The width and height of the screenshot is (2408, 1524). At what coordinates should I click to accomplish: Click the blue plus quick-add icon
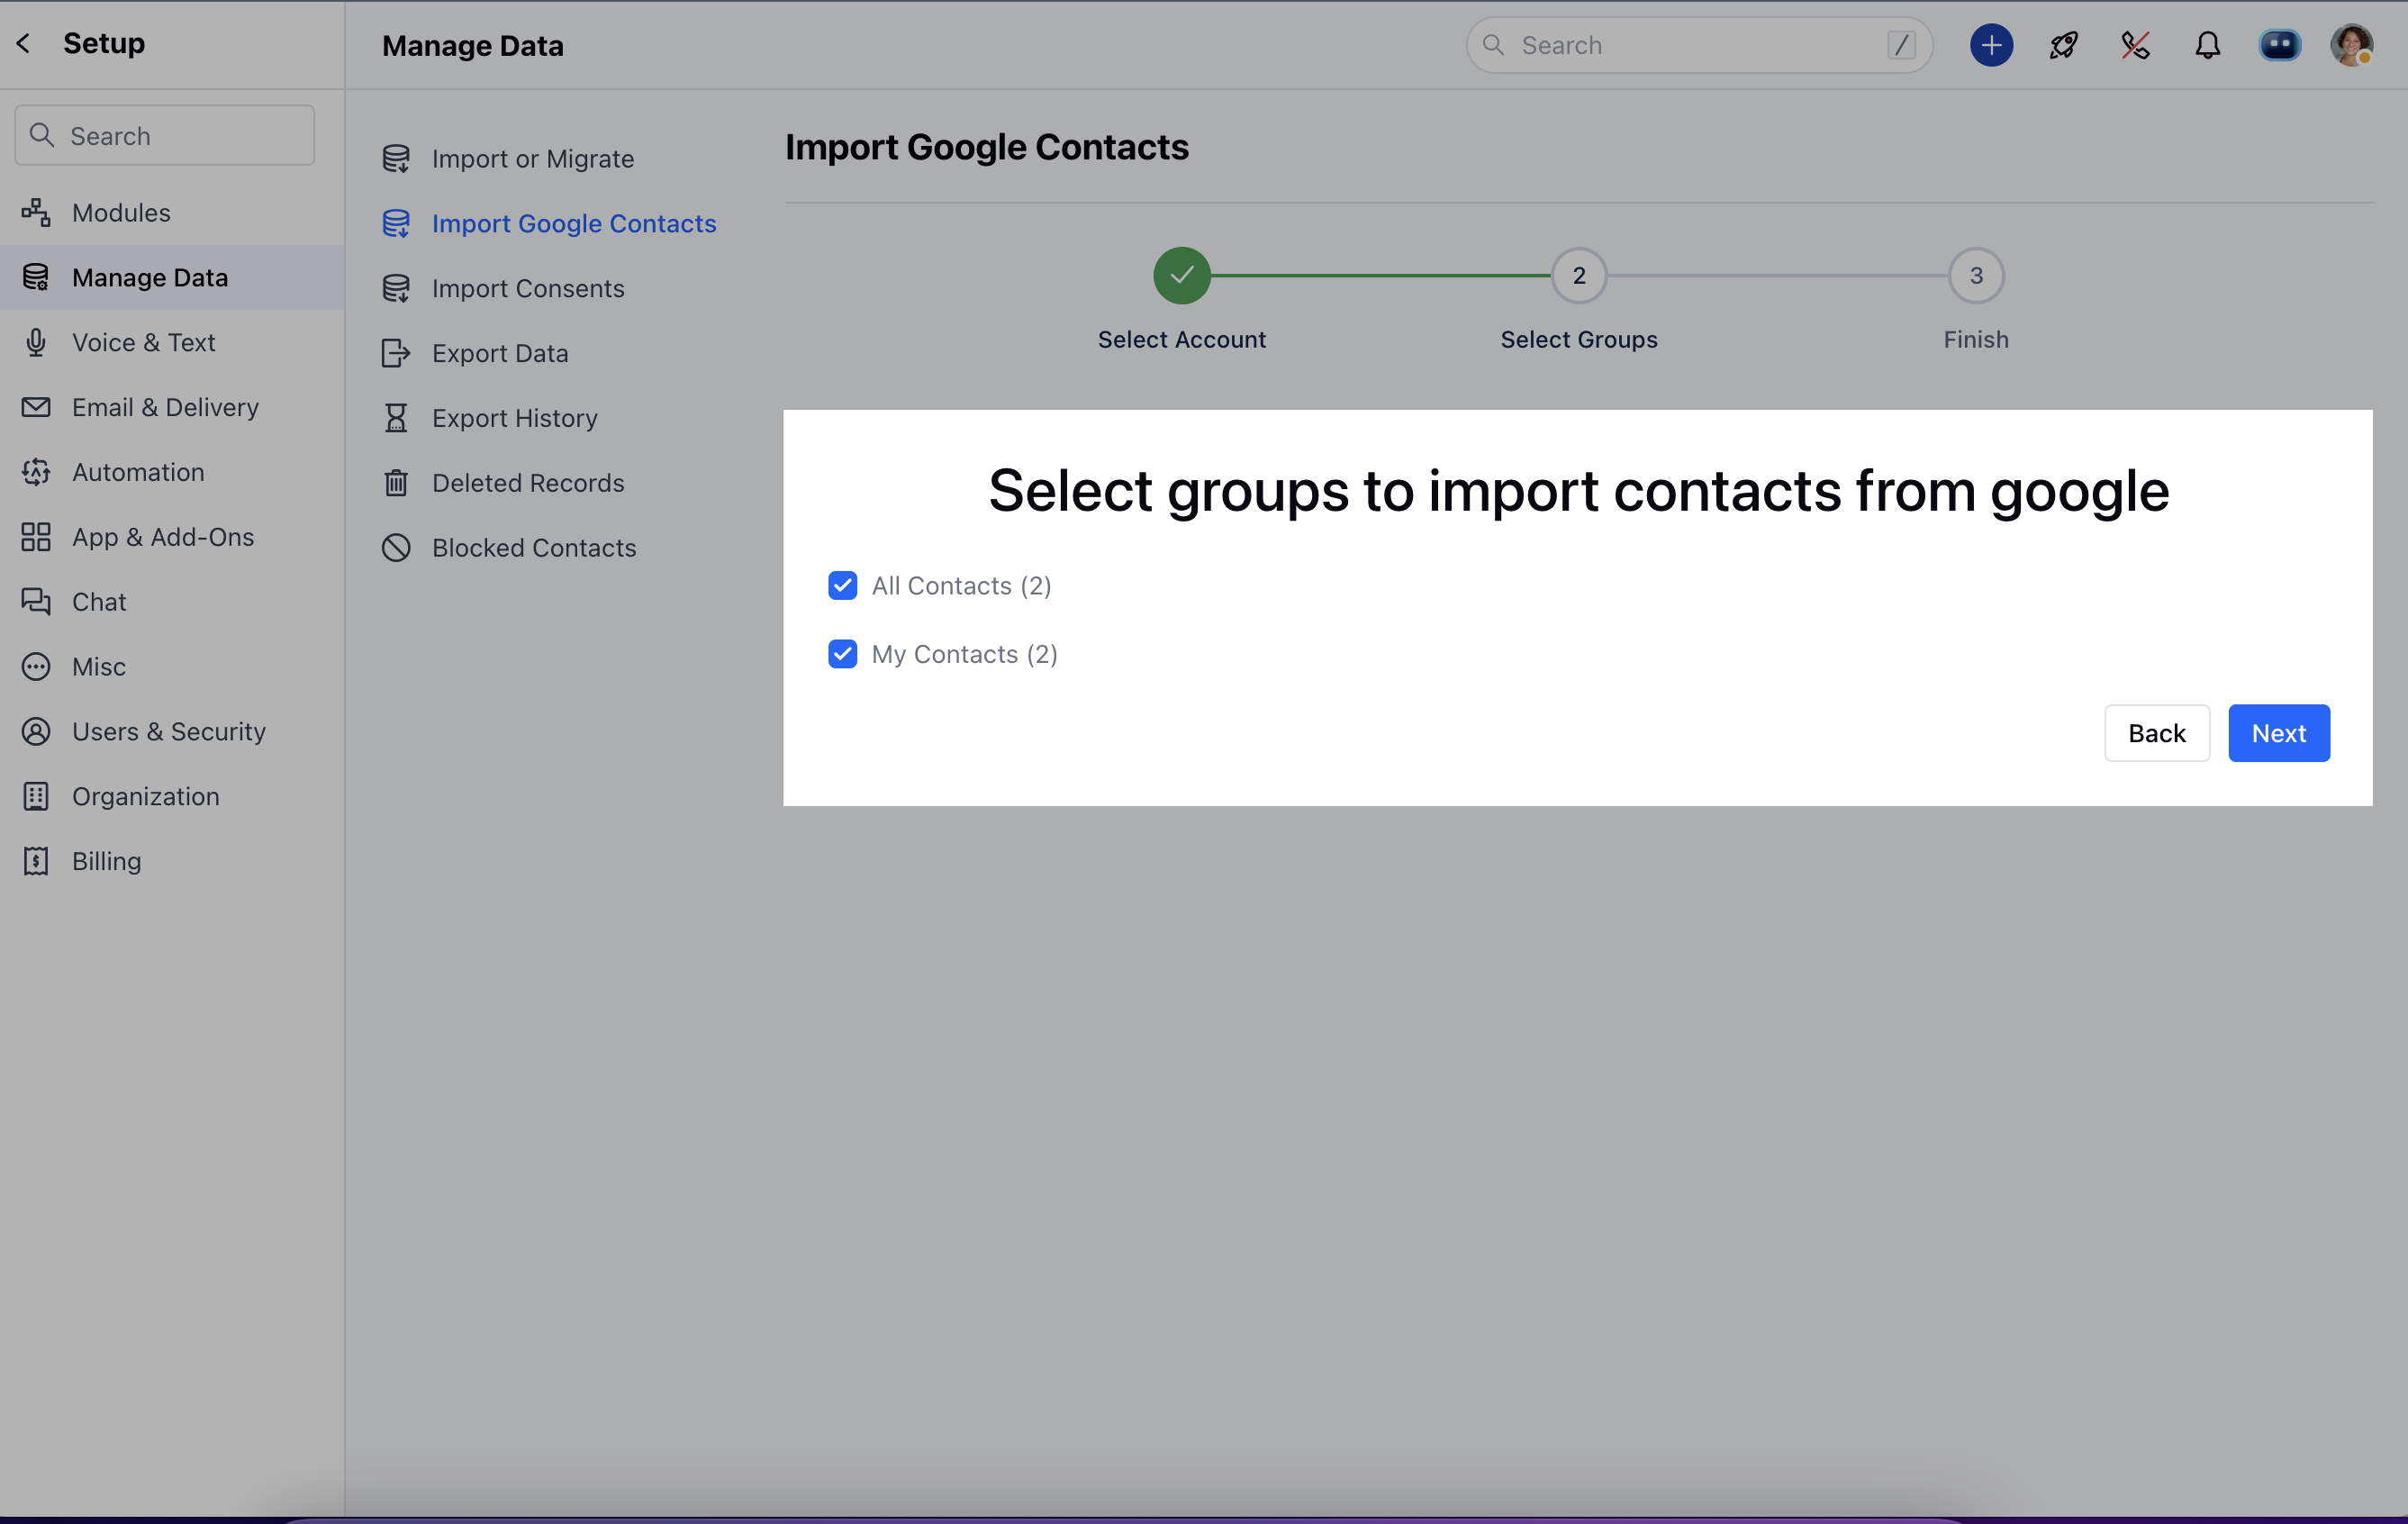1991,45
